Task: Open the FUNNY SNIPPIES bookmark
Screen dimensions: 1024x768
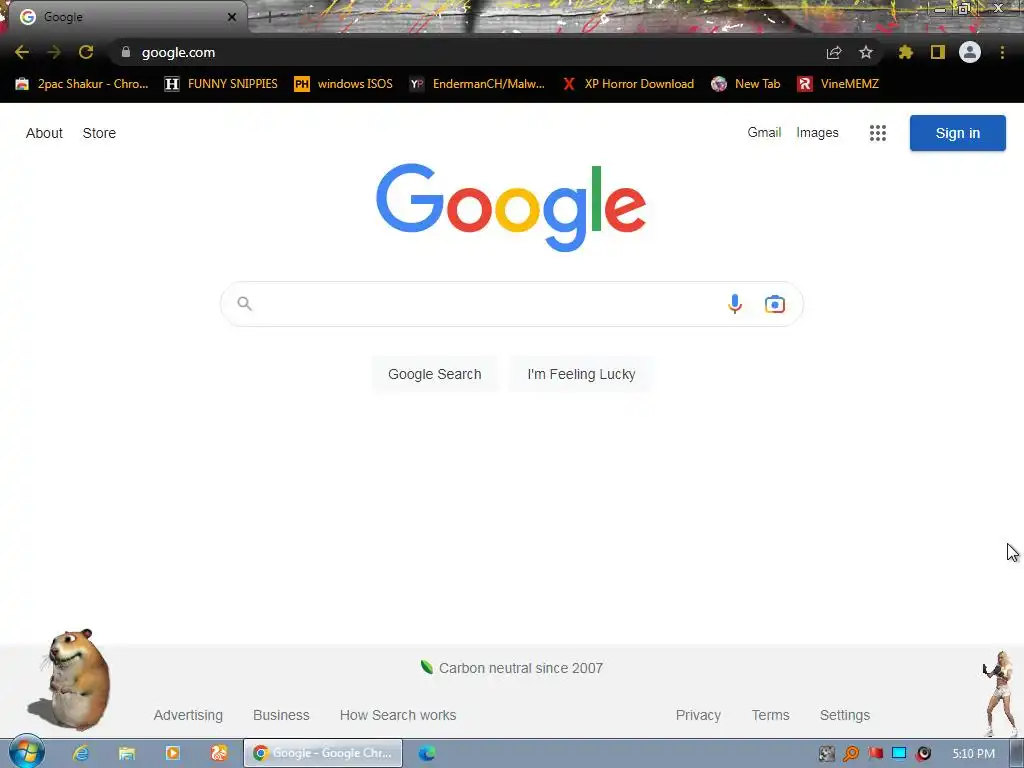Action: 221,84
